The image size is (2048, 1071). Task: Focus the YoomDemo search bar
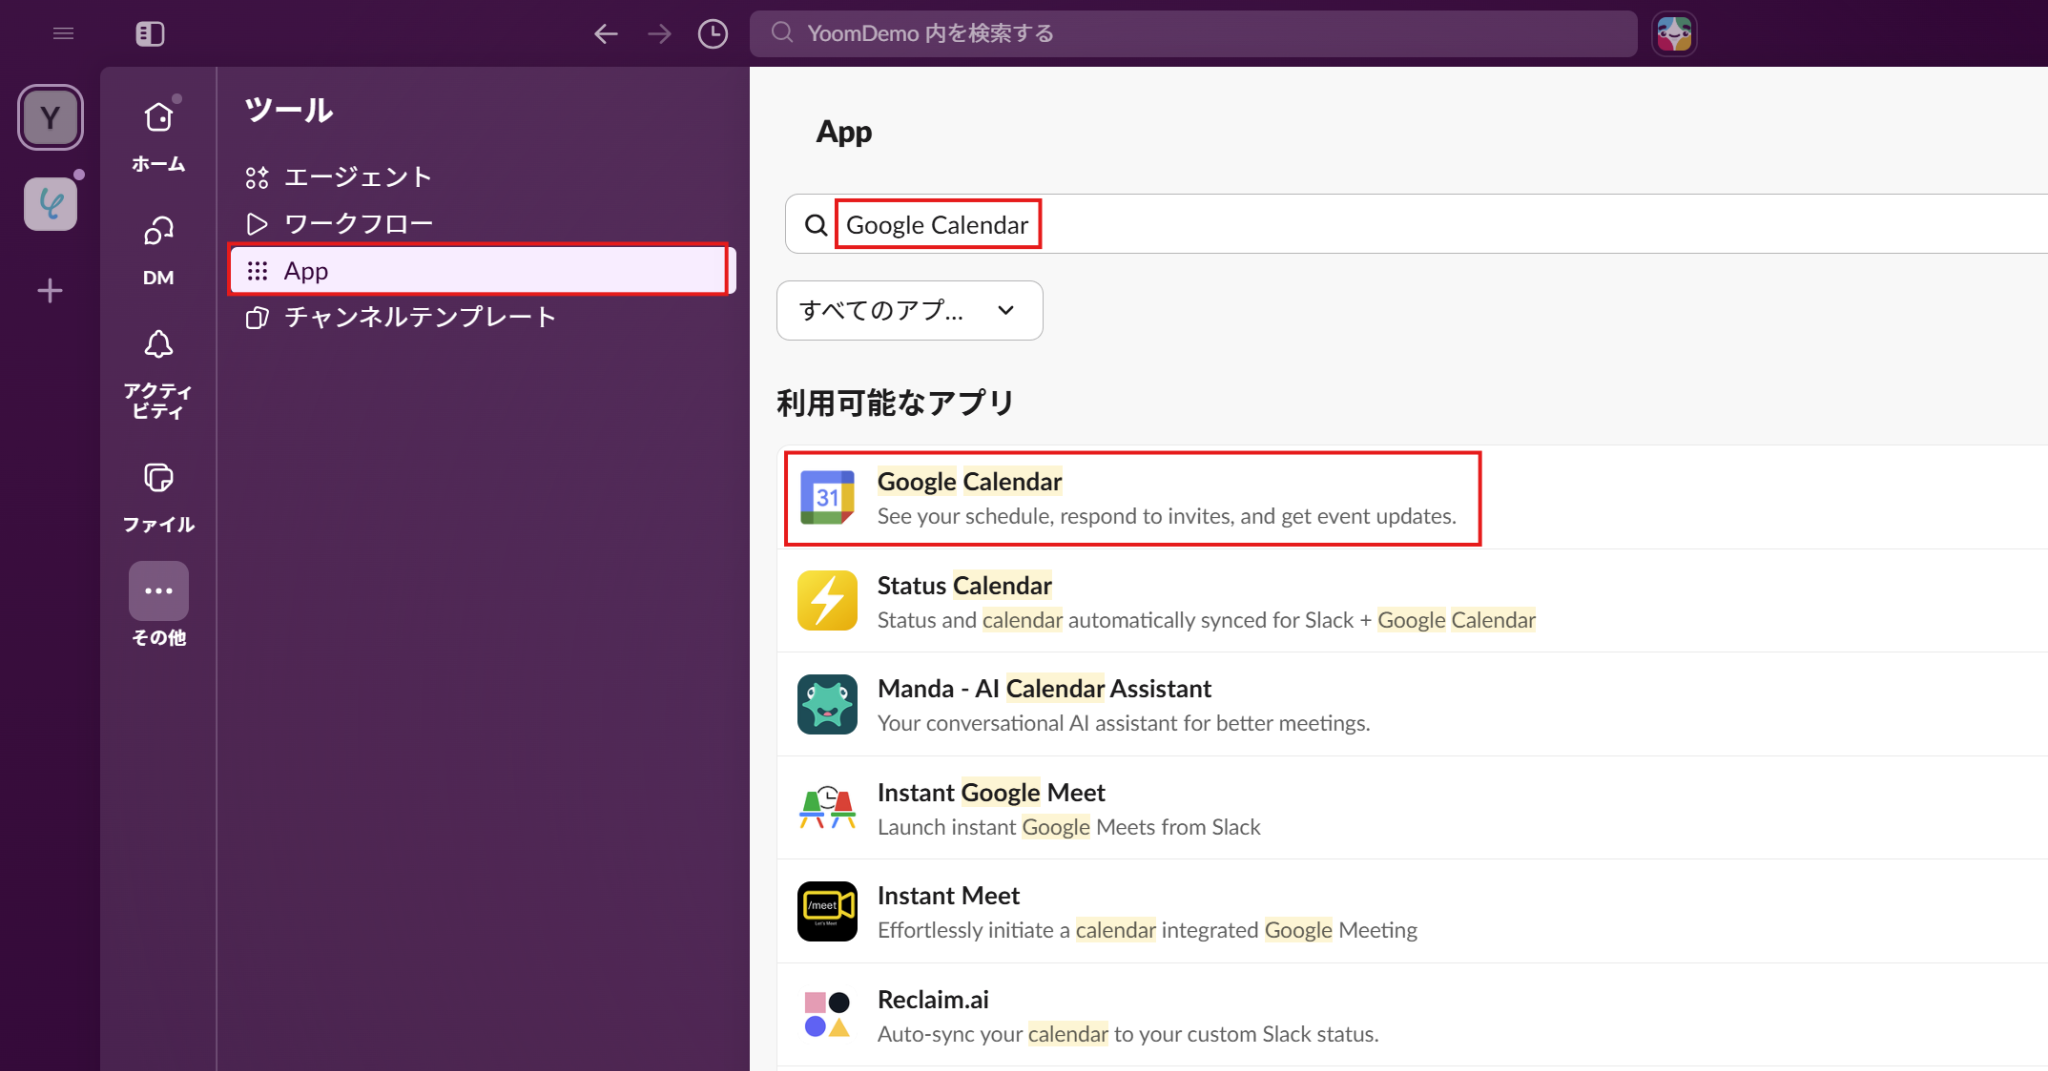pyautogui.click(x=1193, y=34)
